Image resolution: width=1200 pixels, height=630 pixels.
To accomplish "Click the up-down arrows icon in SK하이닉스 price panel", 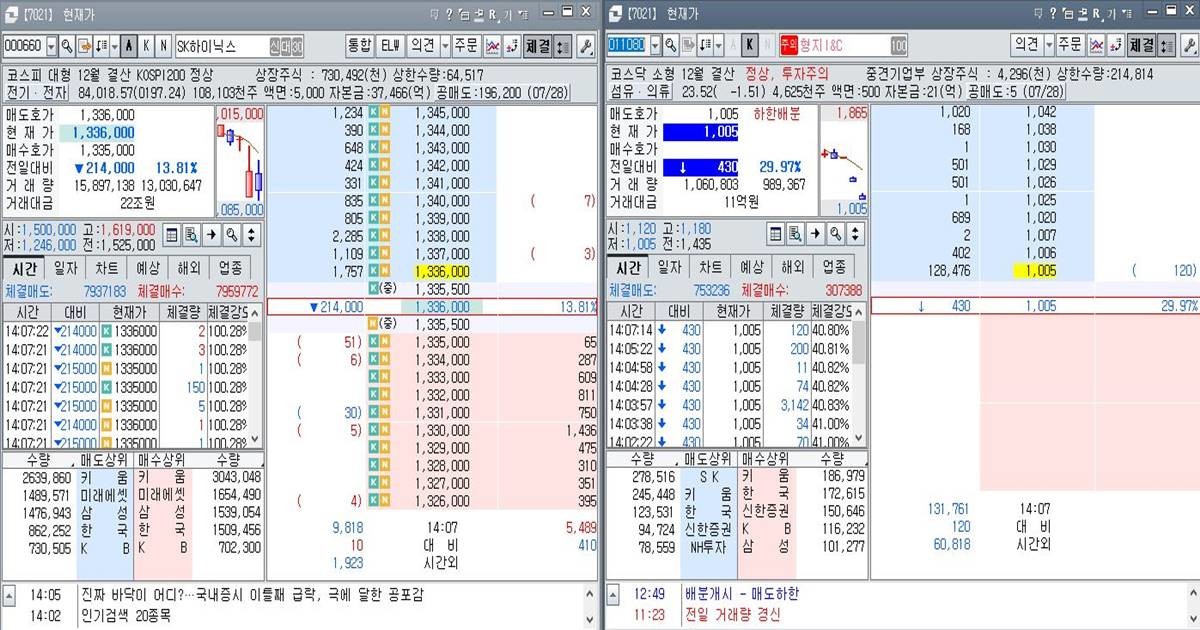I will 250,234.
